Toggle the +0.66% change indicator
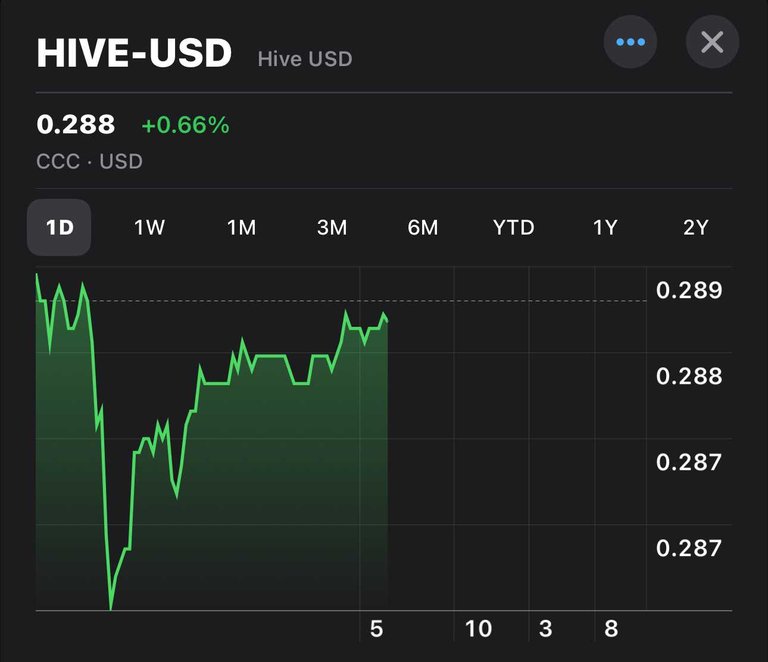Screen dimensions: 768x662 185,126
